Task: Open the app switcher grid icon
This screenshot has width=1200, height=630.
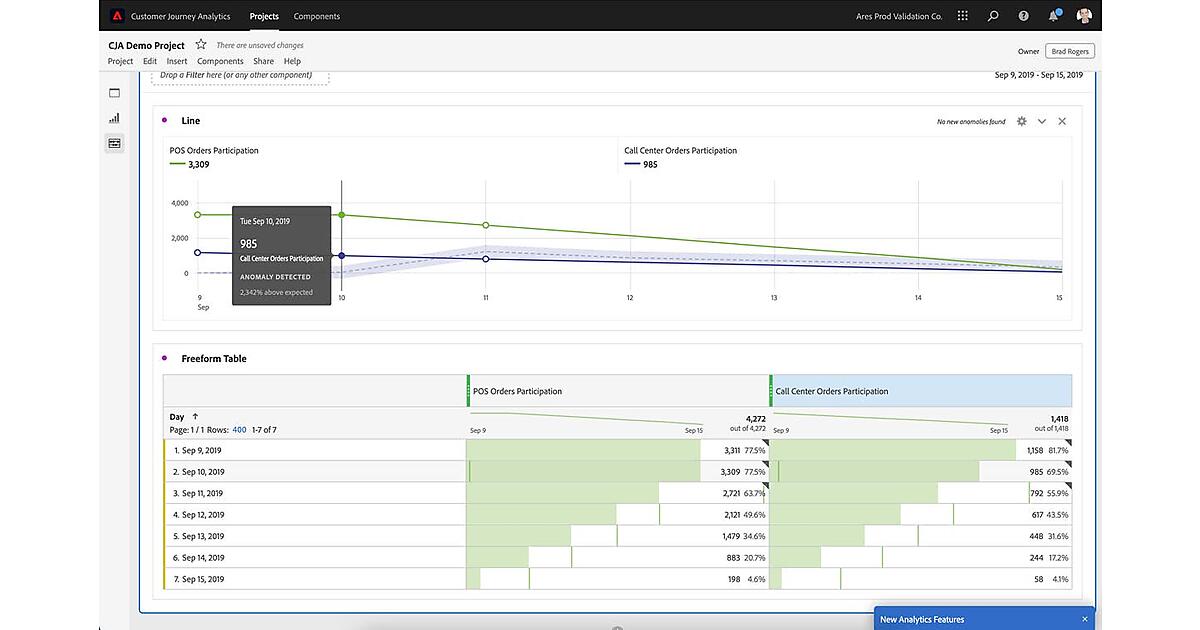Action: tap(962, 16)
